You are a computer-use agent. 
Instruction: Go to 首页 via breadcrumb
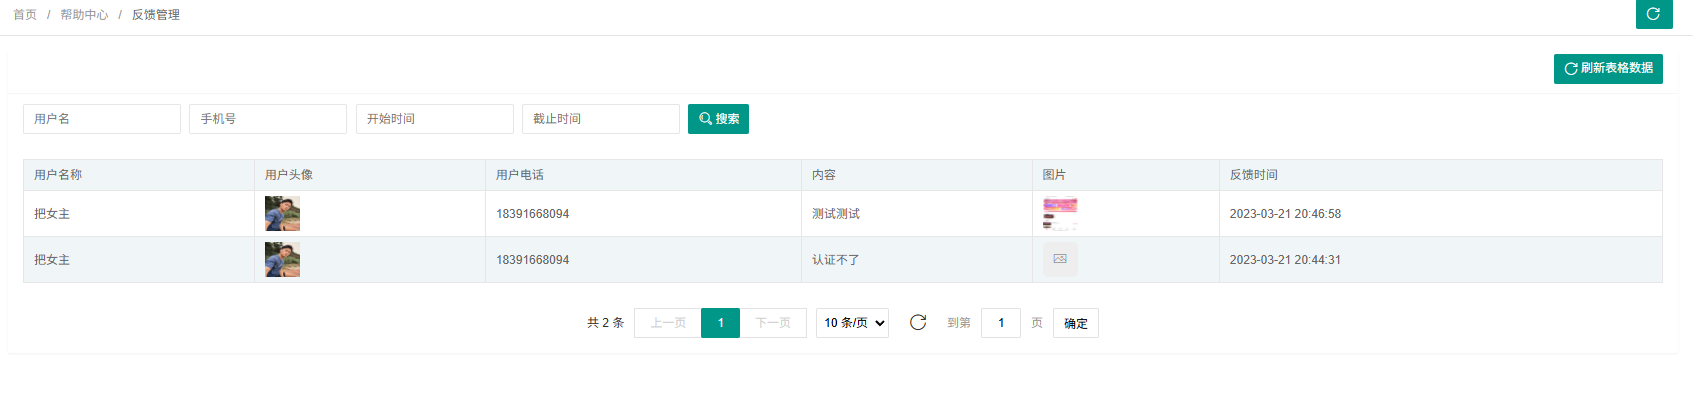point(25,15)
